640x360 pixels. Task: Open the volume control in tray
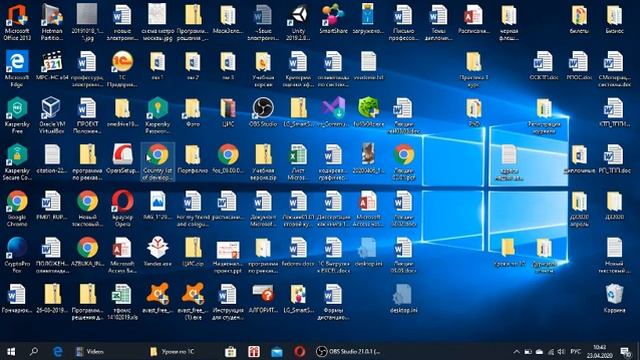tap(561, 351)
